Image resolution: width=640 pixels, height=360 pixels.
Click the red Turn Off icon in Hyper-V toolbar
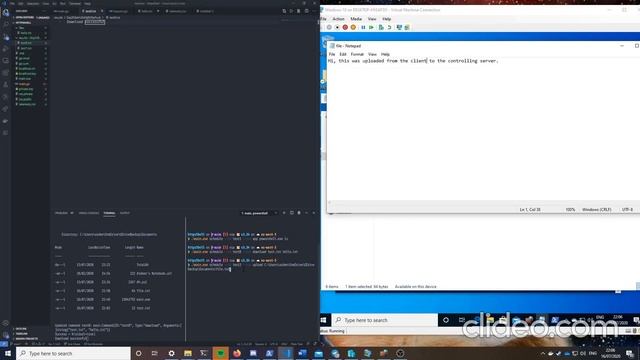pyautogui.click(x=345, y=27)
